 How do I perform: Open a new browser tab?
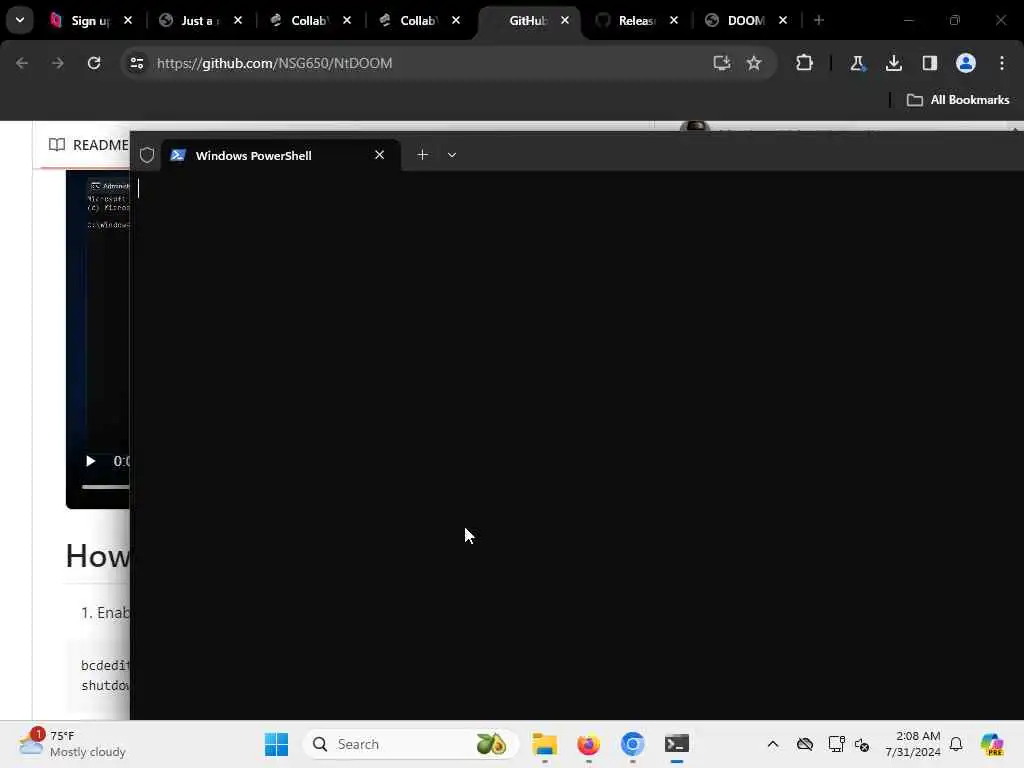click(819, 20)
